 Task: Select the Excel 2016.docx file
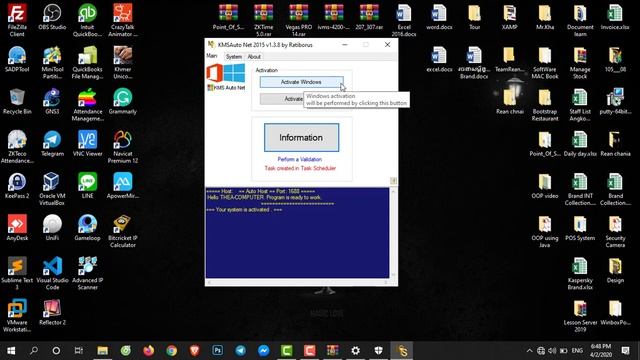coord(404,20)
